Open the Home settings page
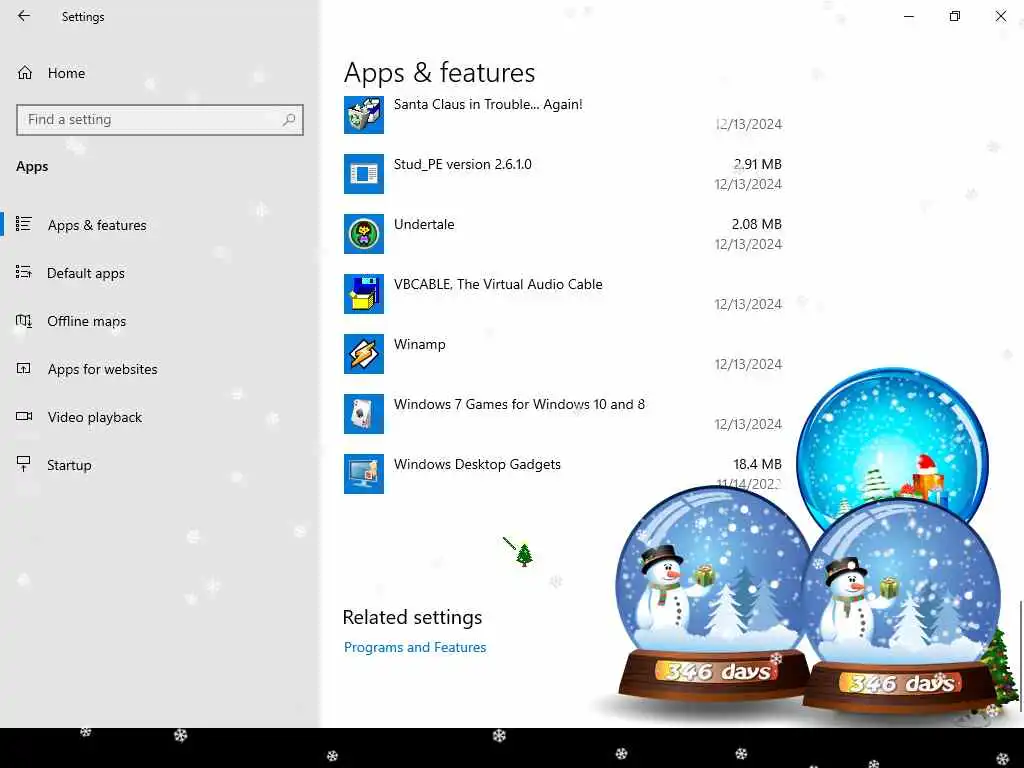This screenshot has width=1024, height=768. point(66,73)
